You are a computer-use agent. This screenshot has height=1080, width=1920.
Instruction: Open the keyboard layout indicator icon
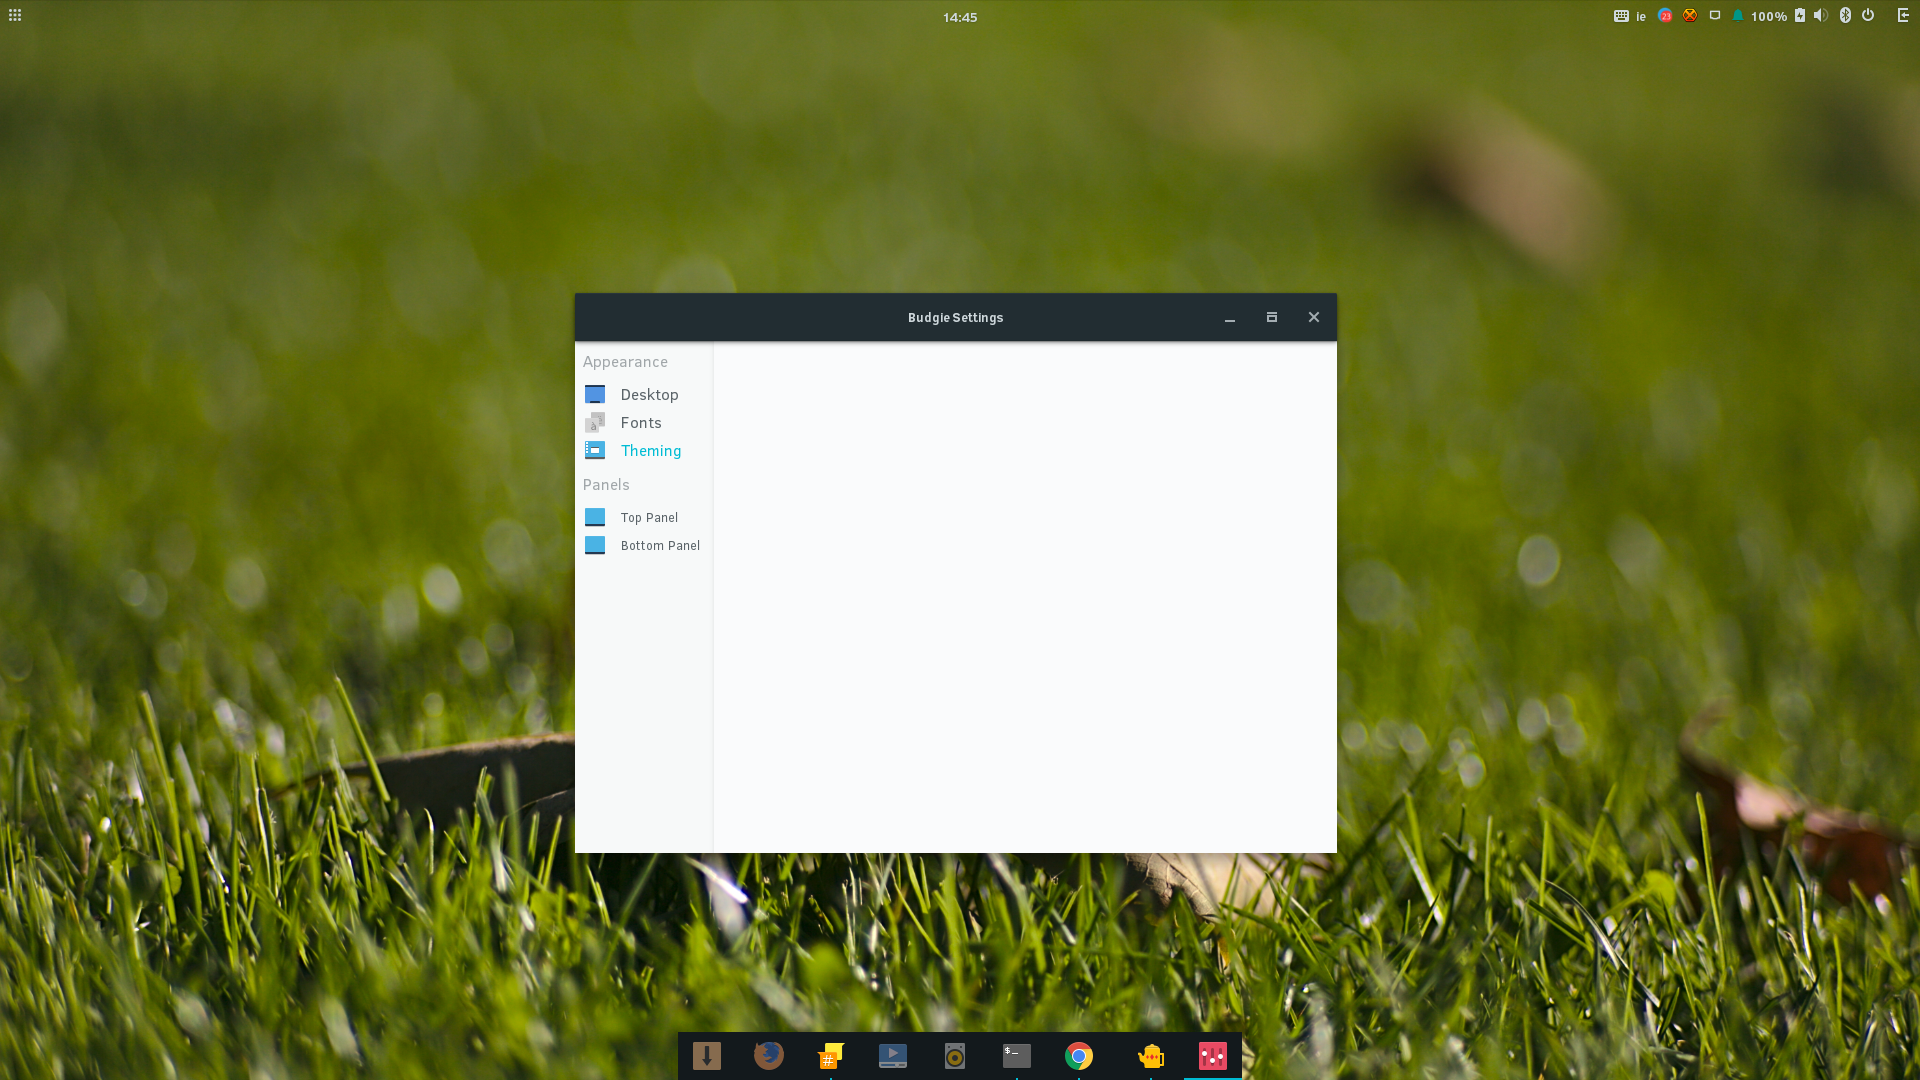pyautogui.click(x=1621, y=16)
